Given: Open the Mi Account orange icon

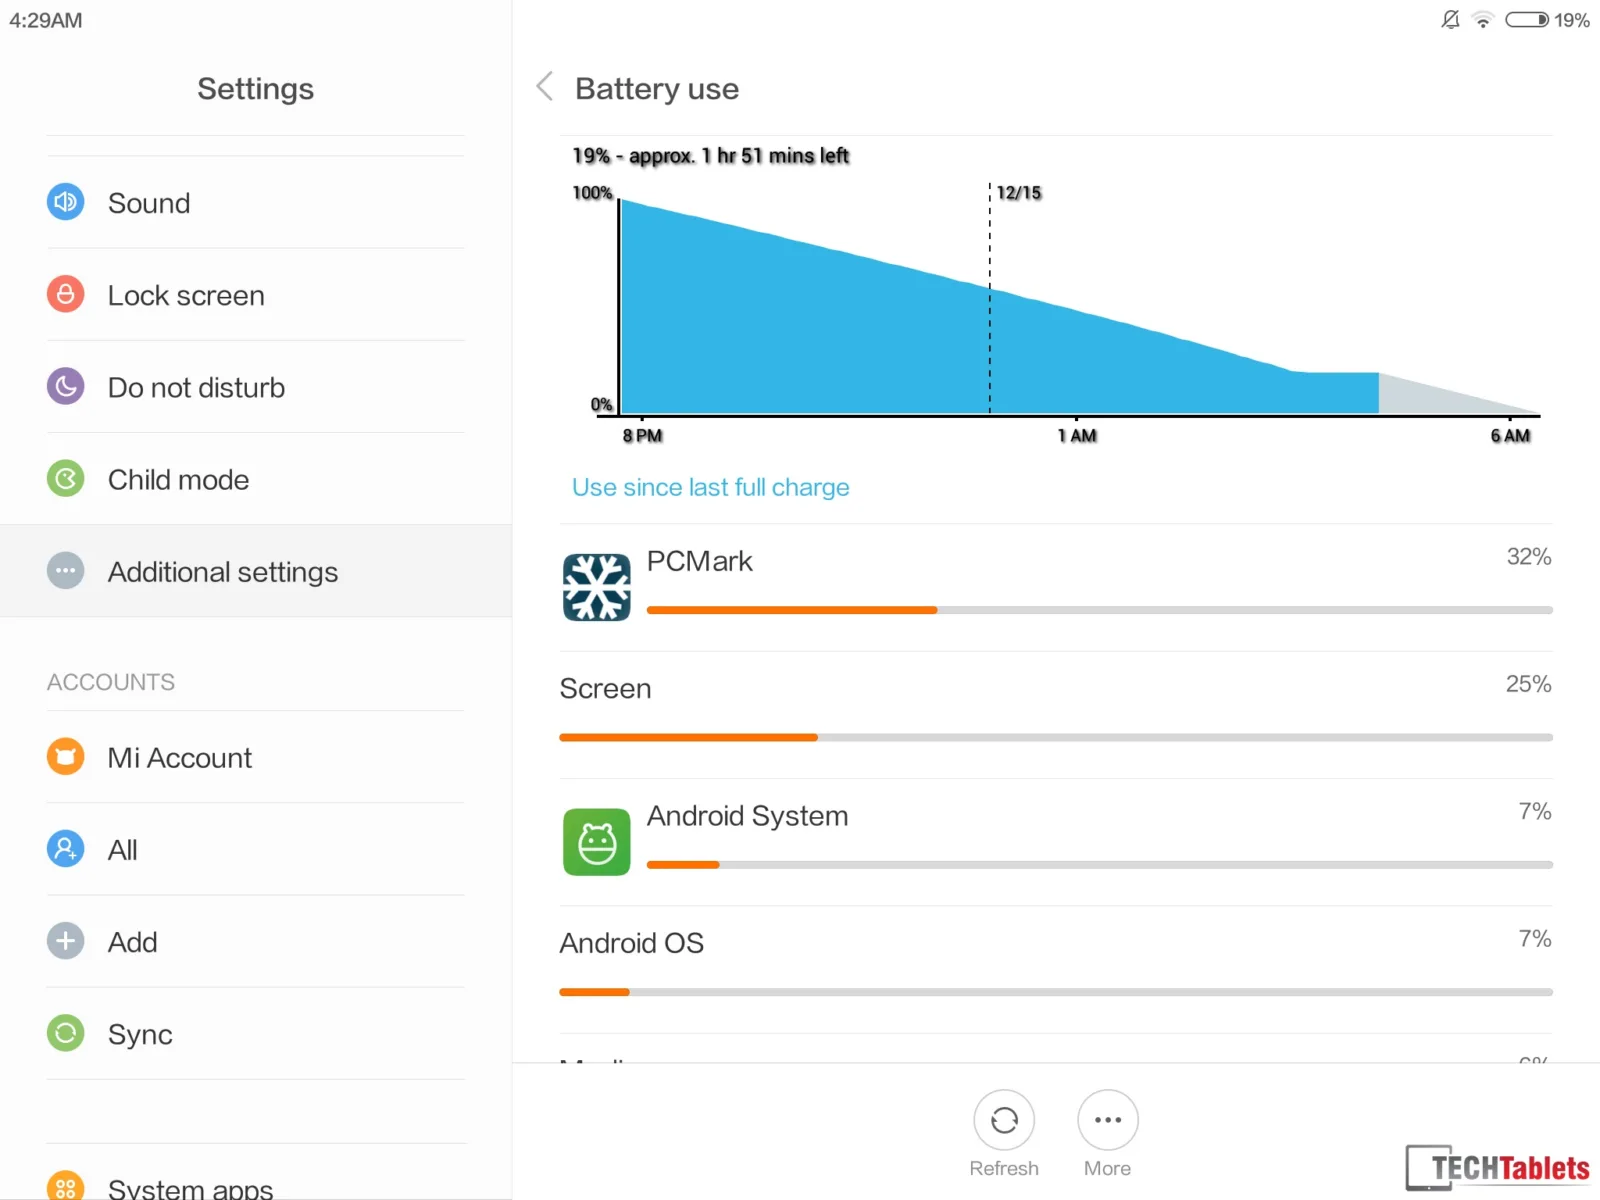Looking at the screenshot, I should point(66,756).
